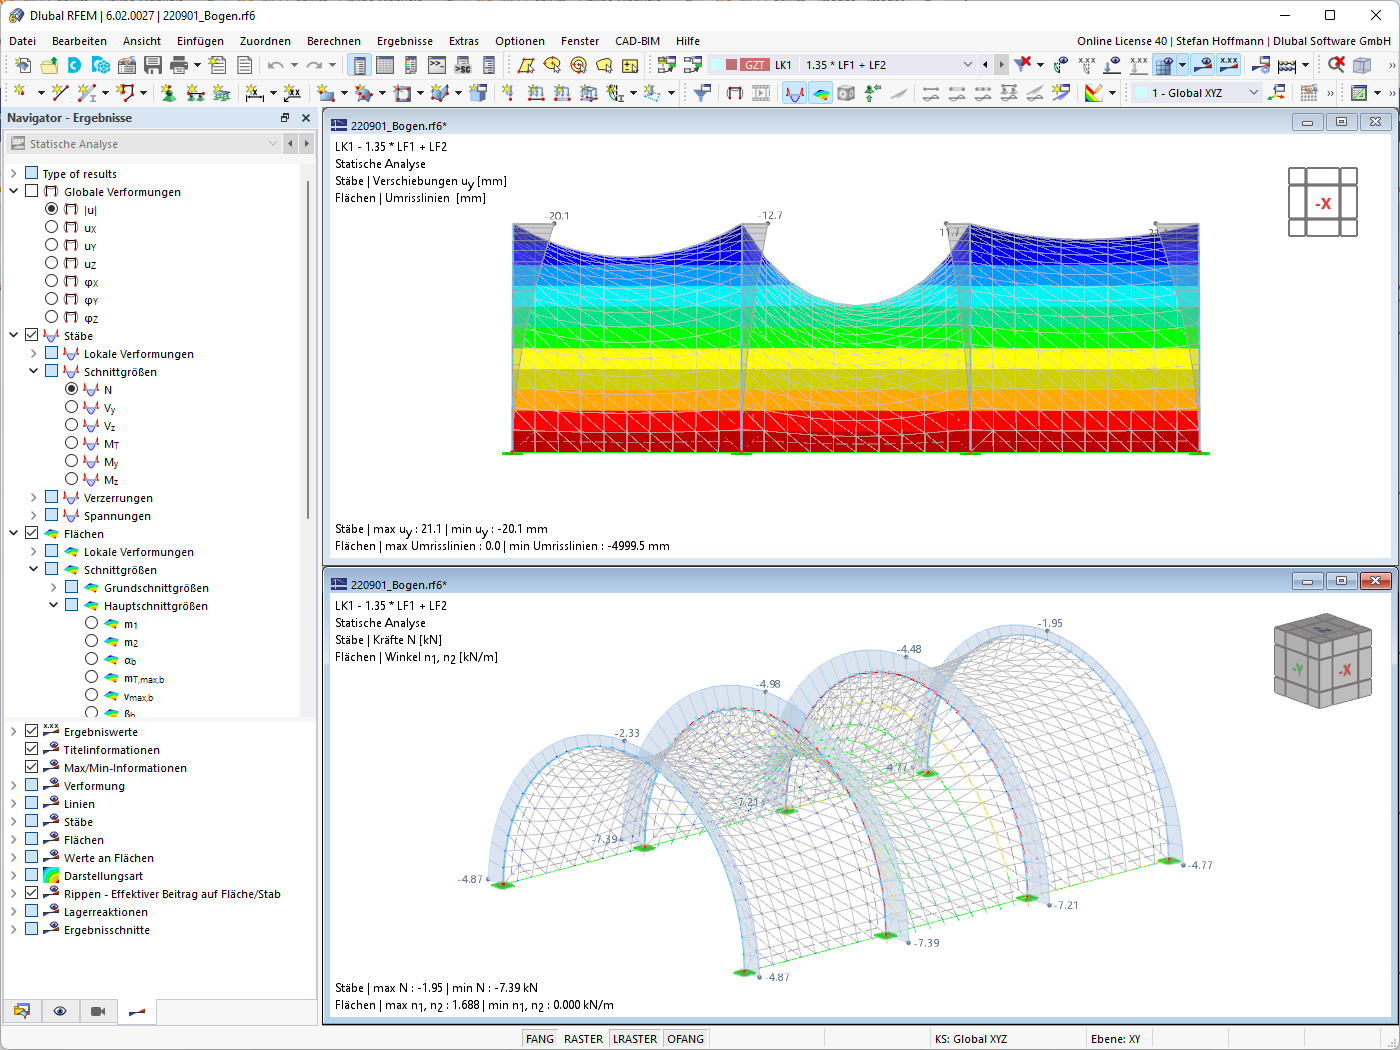Open the Navigator camera tab
Viewport: 1400px width, 1050px height.
98,1011
